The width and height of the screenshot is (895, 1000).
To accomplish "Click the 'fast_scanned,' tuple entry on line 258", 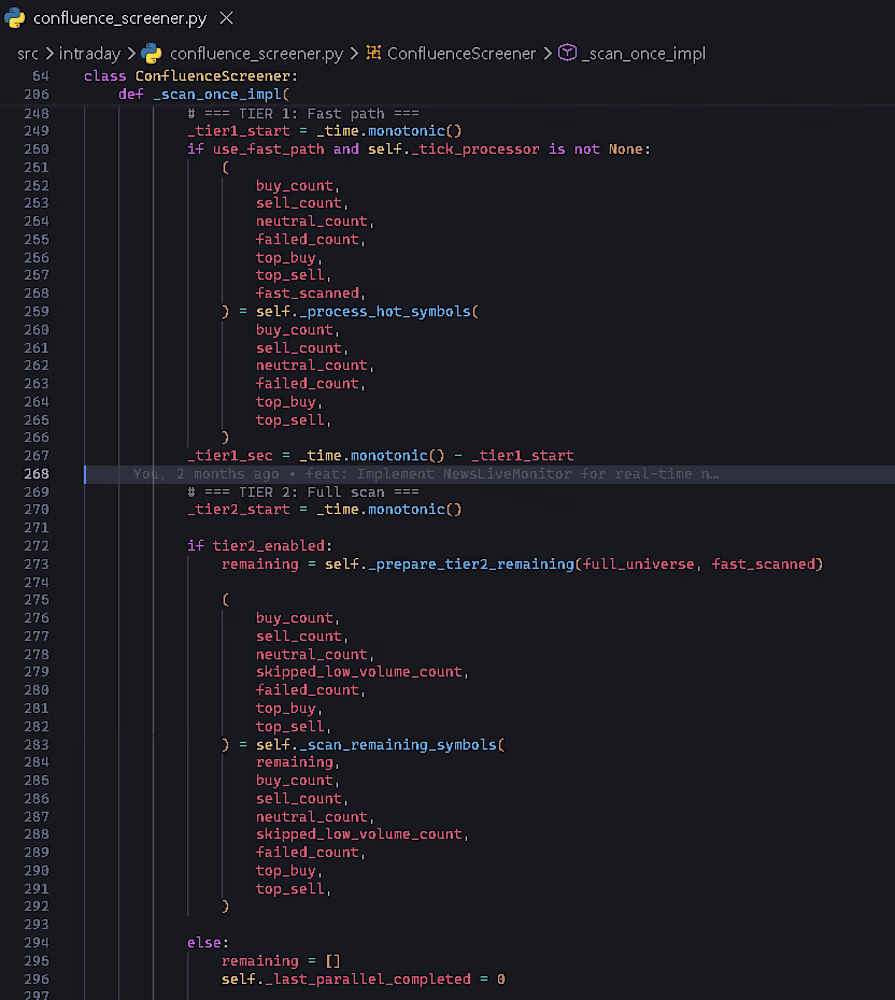I will (x=310, y=293).
